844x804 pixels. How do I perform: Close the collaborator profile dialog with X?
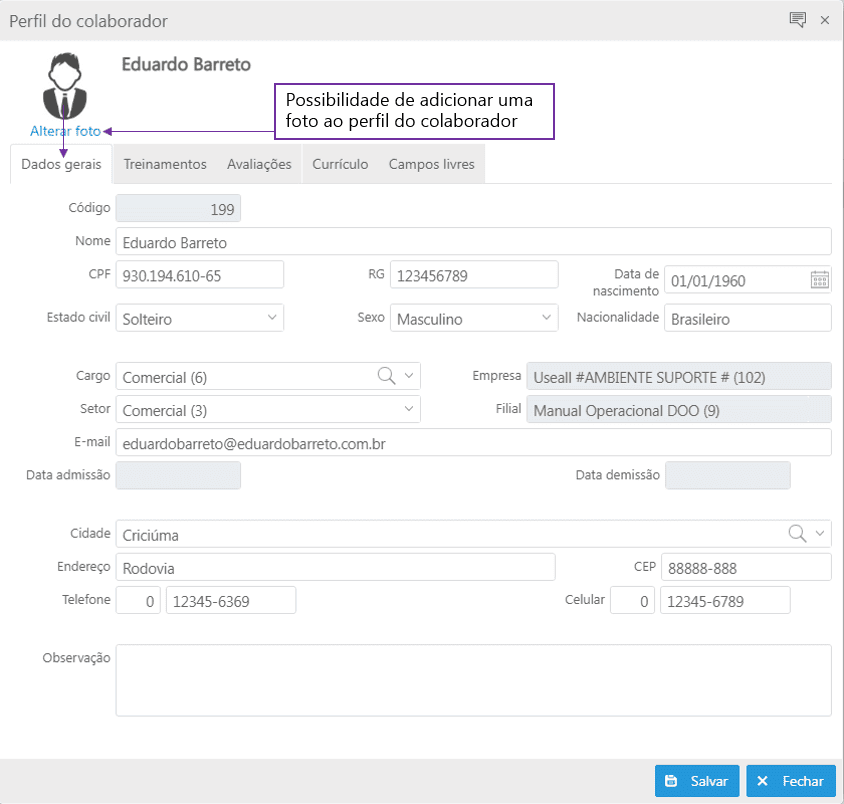(x=825, y=20)
